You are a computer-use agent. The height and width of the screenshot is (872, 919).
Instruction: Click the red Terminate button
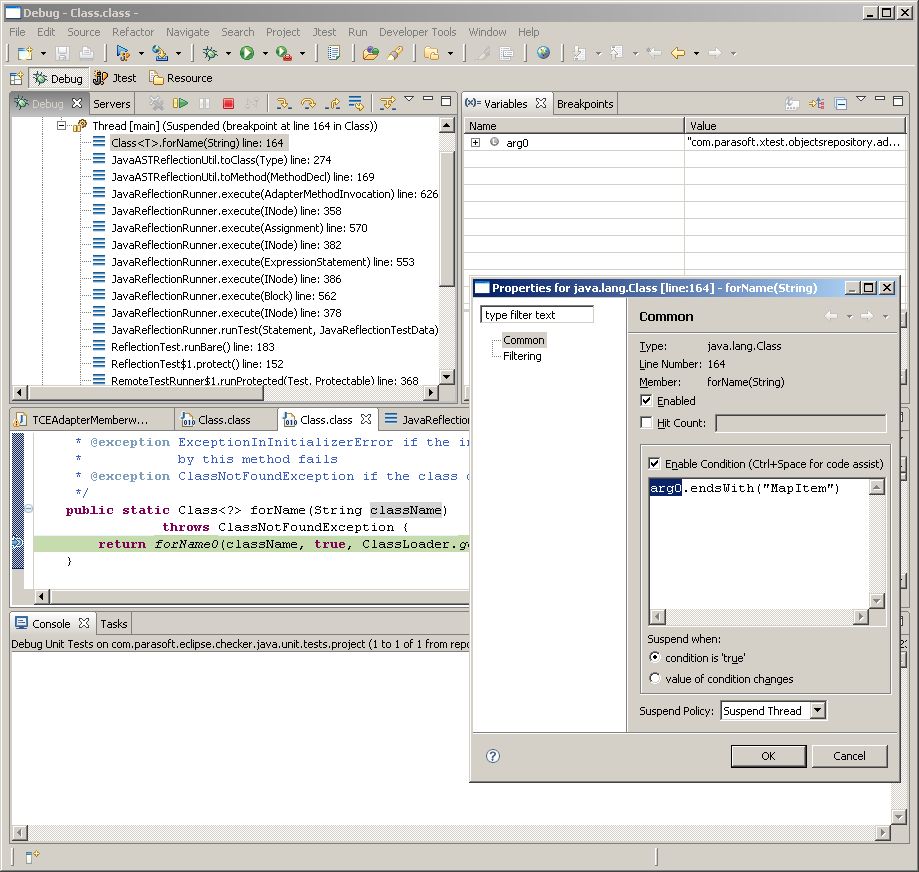[x=229, y=104]
